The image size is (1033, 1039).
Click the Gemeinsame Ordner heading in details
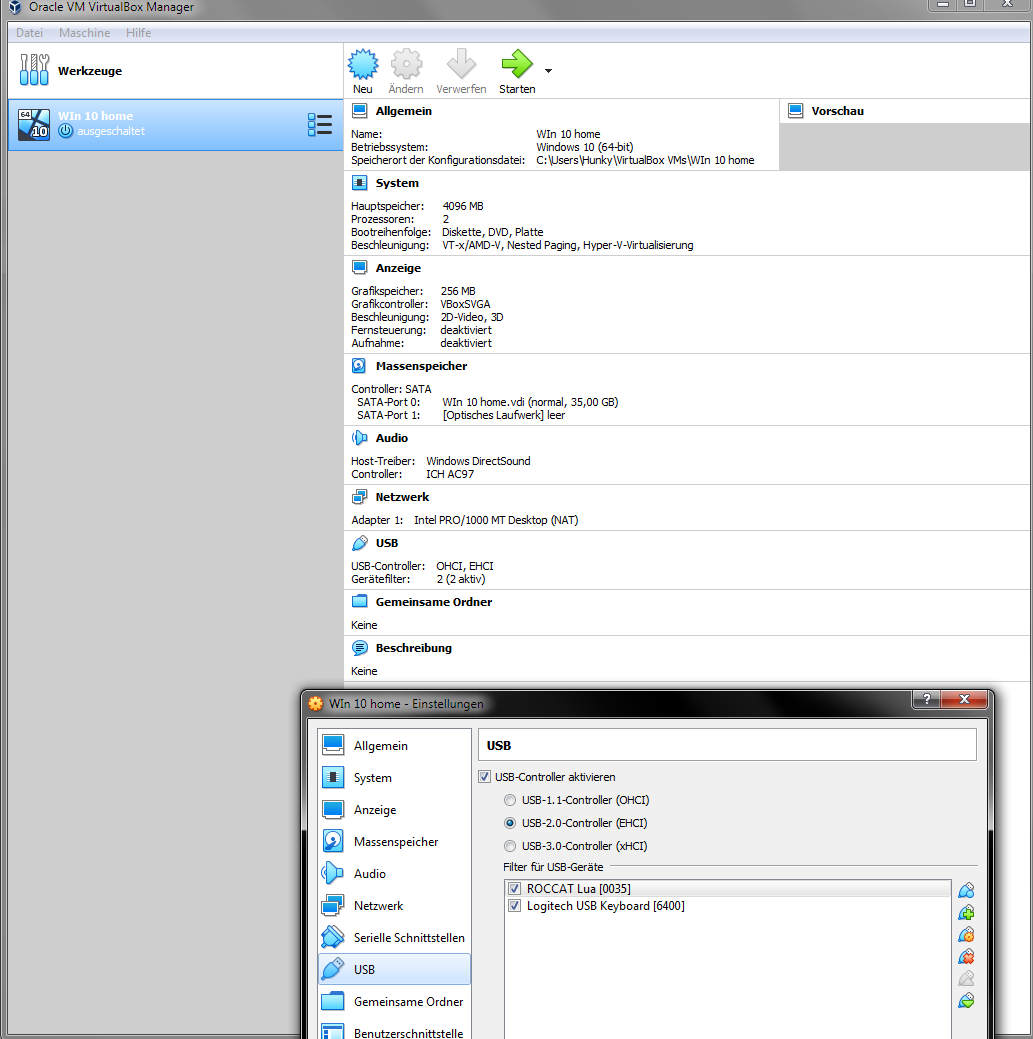point(434,602)
